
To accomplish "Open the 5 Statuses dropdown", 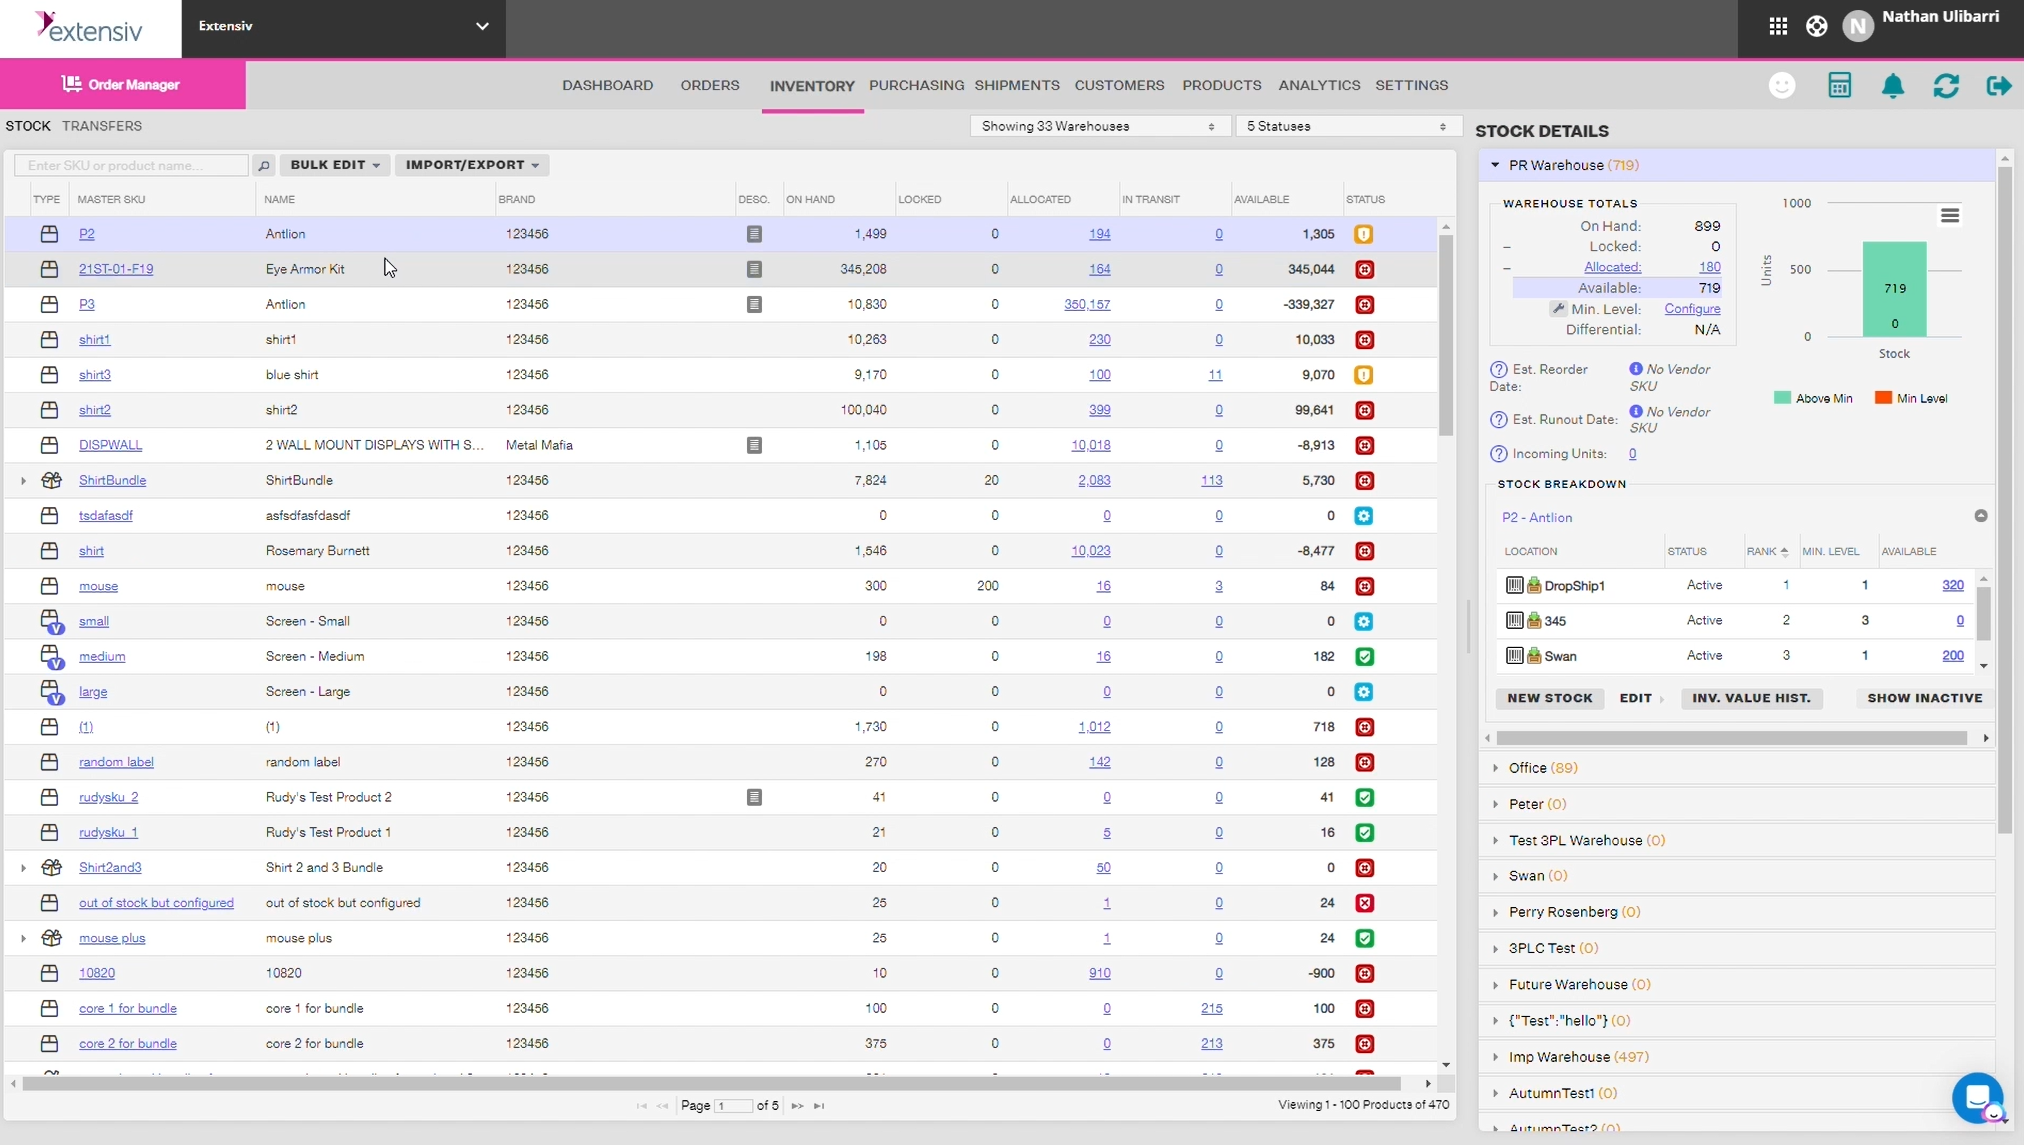I will click(x=1347, y=126).
